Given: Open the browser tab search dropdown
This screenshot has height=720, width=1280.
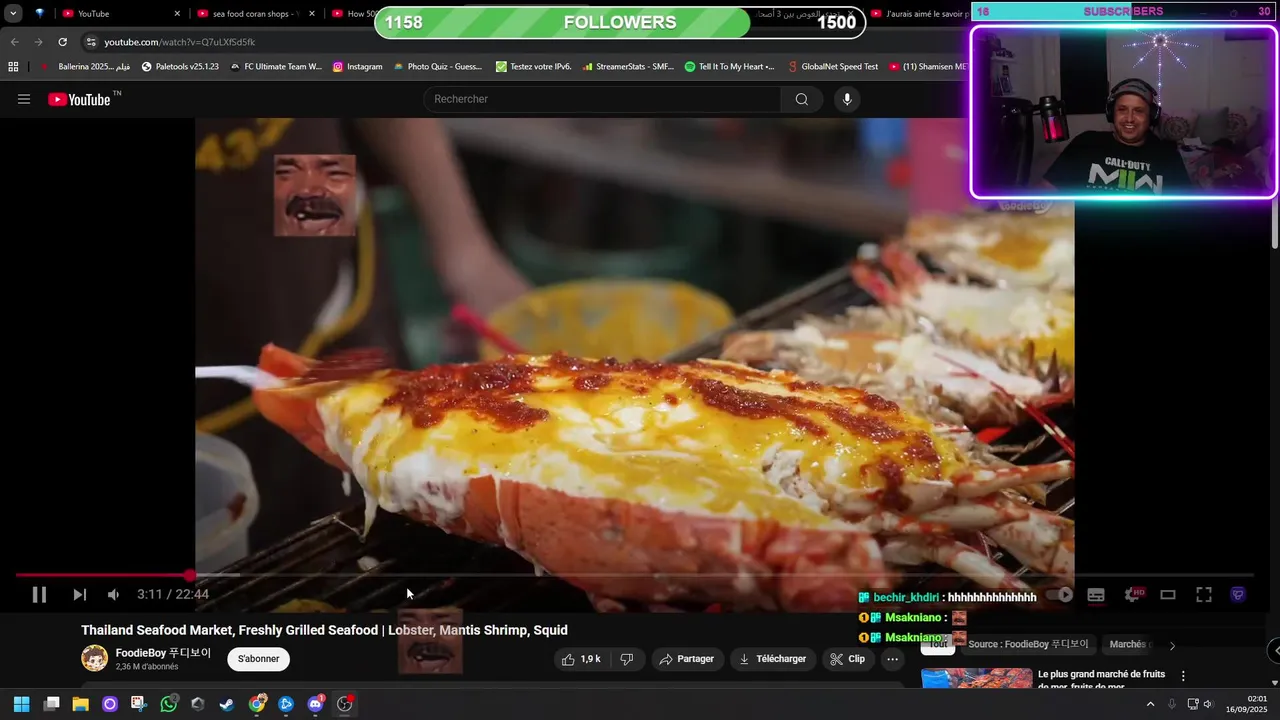Looking at the screenshot, I should tap(13, 13).
